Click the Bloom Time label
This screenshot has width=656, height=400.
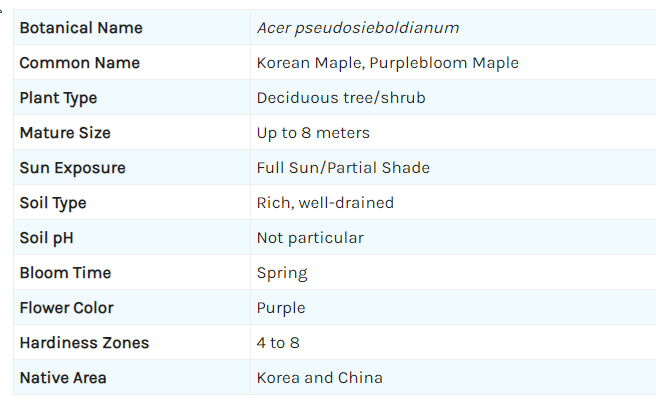point(65,273)
